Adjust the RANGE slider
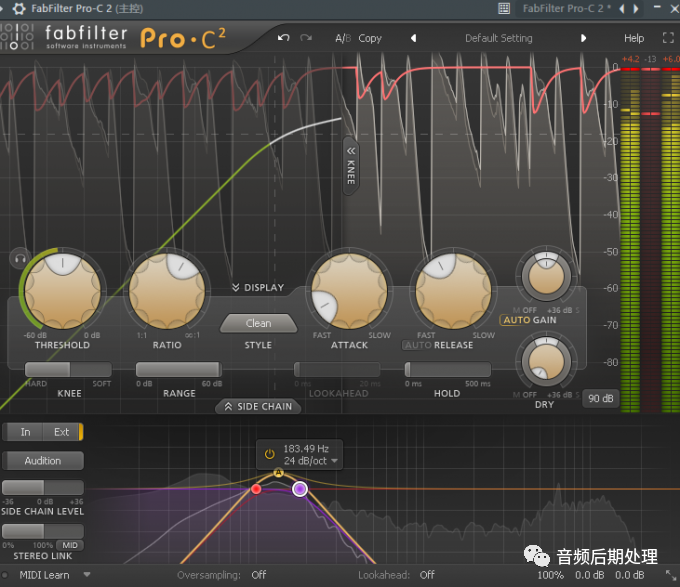Image resolution: width=680 pixels, height=587 pixels. [x=179, y=369]
